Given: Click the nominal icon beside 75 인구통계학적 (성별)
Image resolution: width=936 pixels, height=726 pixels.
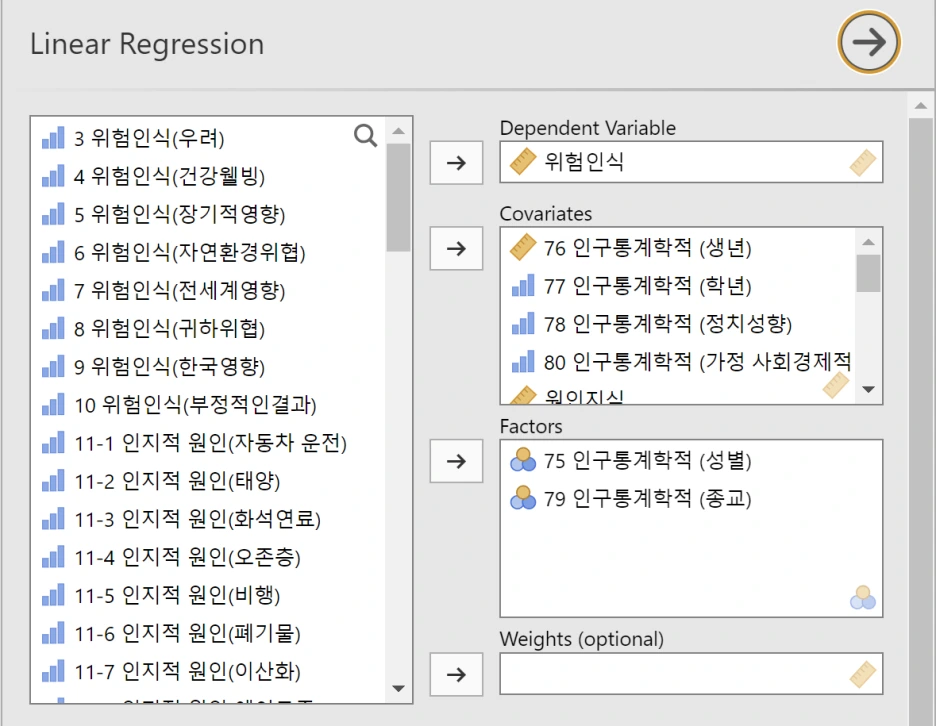Looking at the screenshot, I should [x=521, y=461].
